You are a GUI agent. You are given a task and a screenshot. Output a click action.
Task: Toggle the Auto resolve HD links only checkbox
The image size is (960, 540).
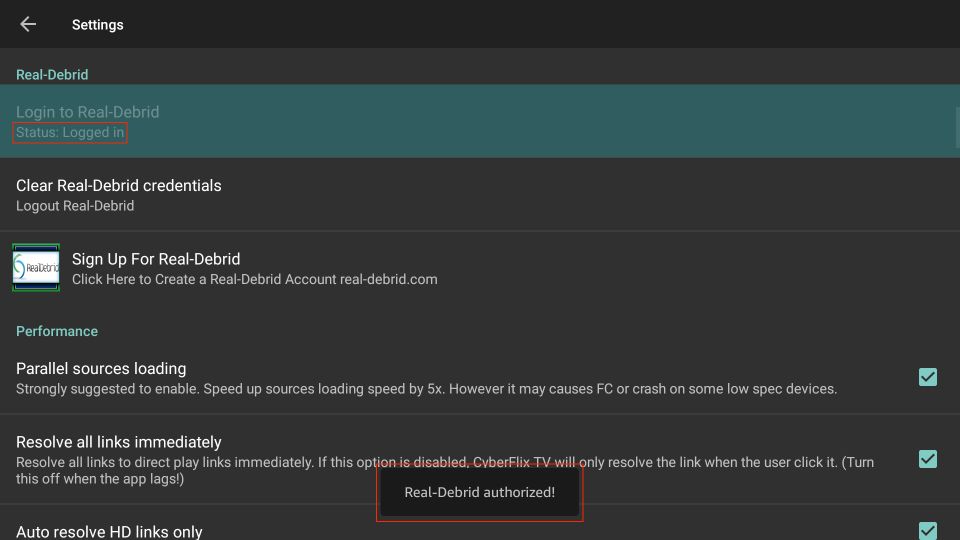[x=928, y=531]
